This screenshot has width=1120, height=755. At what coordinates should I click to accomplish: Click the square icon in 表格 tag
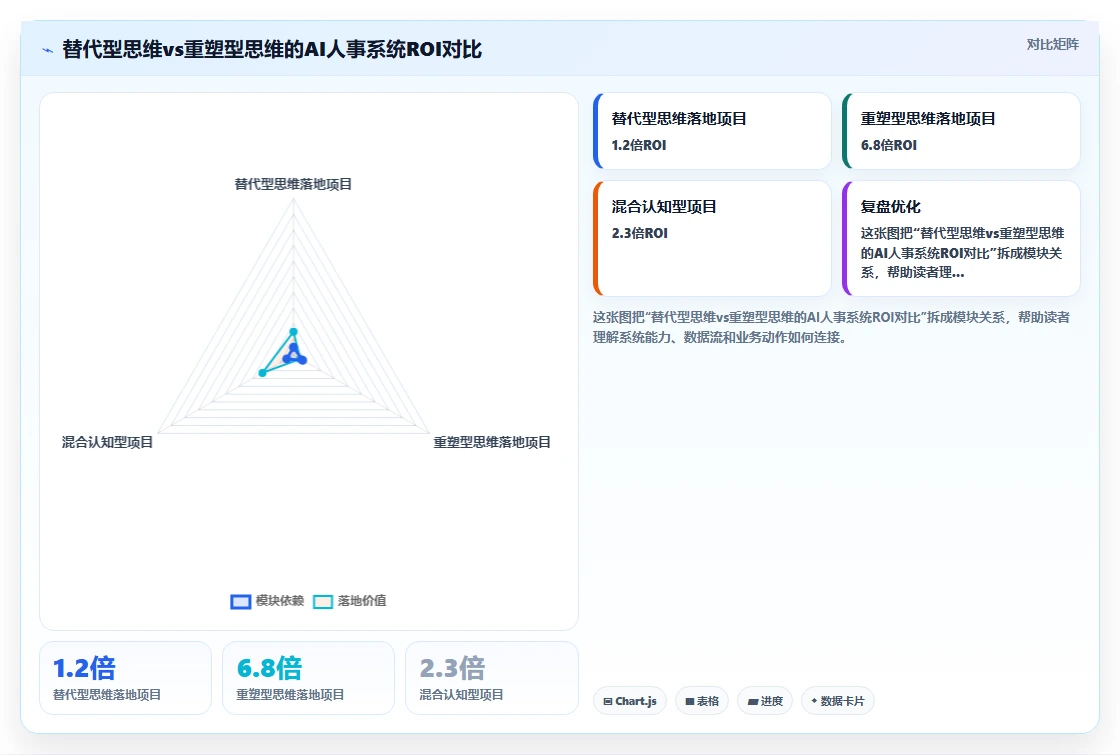point(690,701)
